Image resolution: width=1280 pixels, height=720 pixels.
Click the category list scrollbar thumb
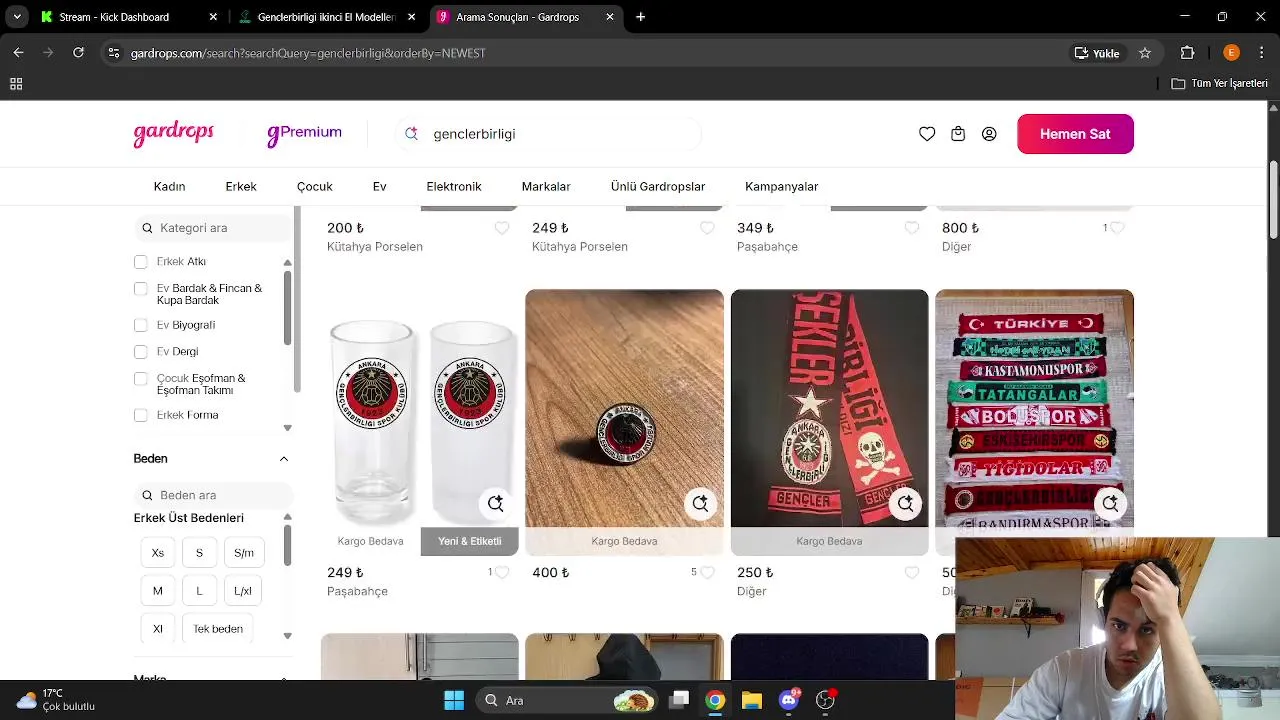[x=288, y=307]
